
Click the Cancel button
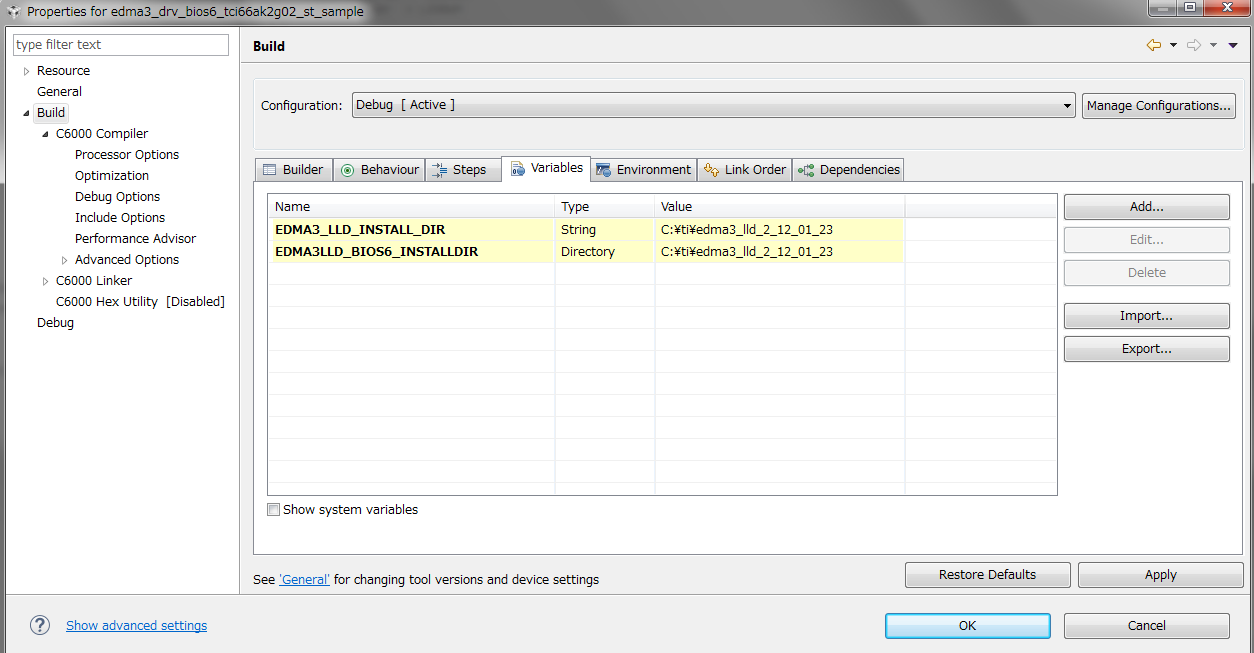[x=1147, y=626]
